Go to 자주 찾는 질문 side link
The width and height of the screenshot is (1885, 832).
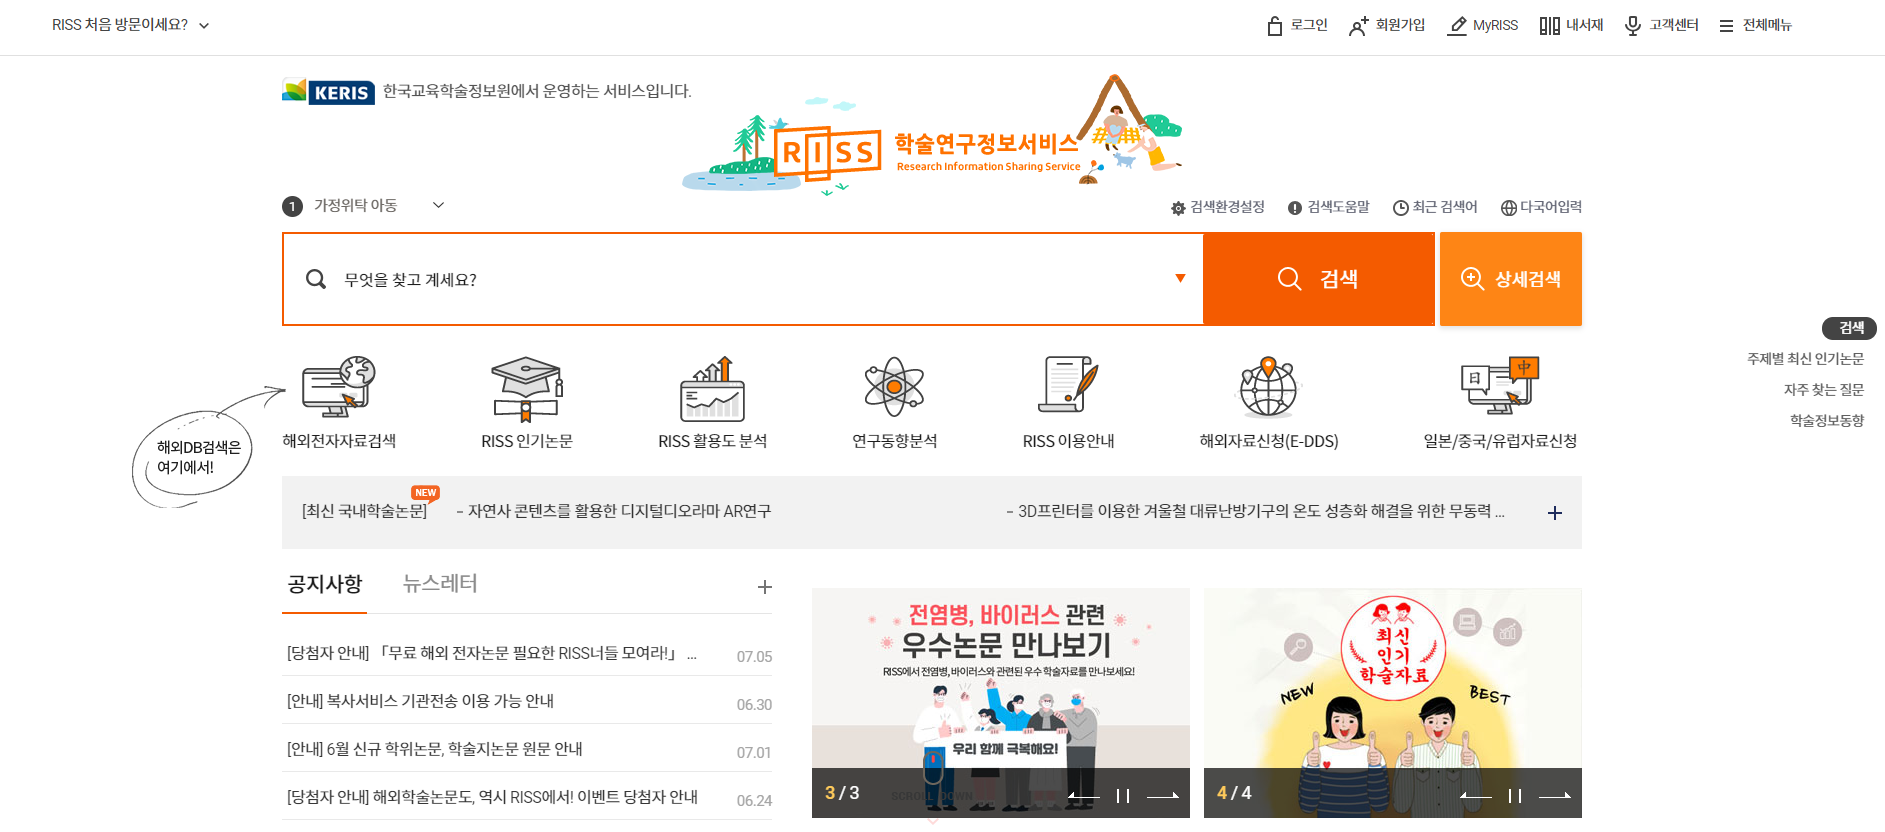click(1824, 390)
